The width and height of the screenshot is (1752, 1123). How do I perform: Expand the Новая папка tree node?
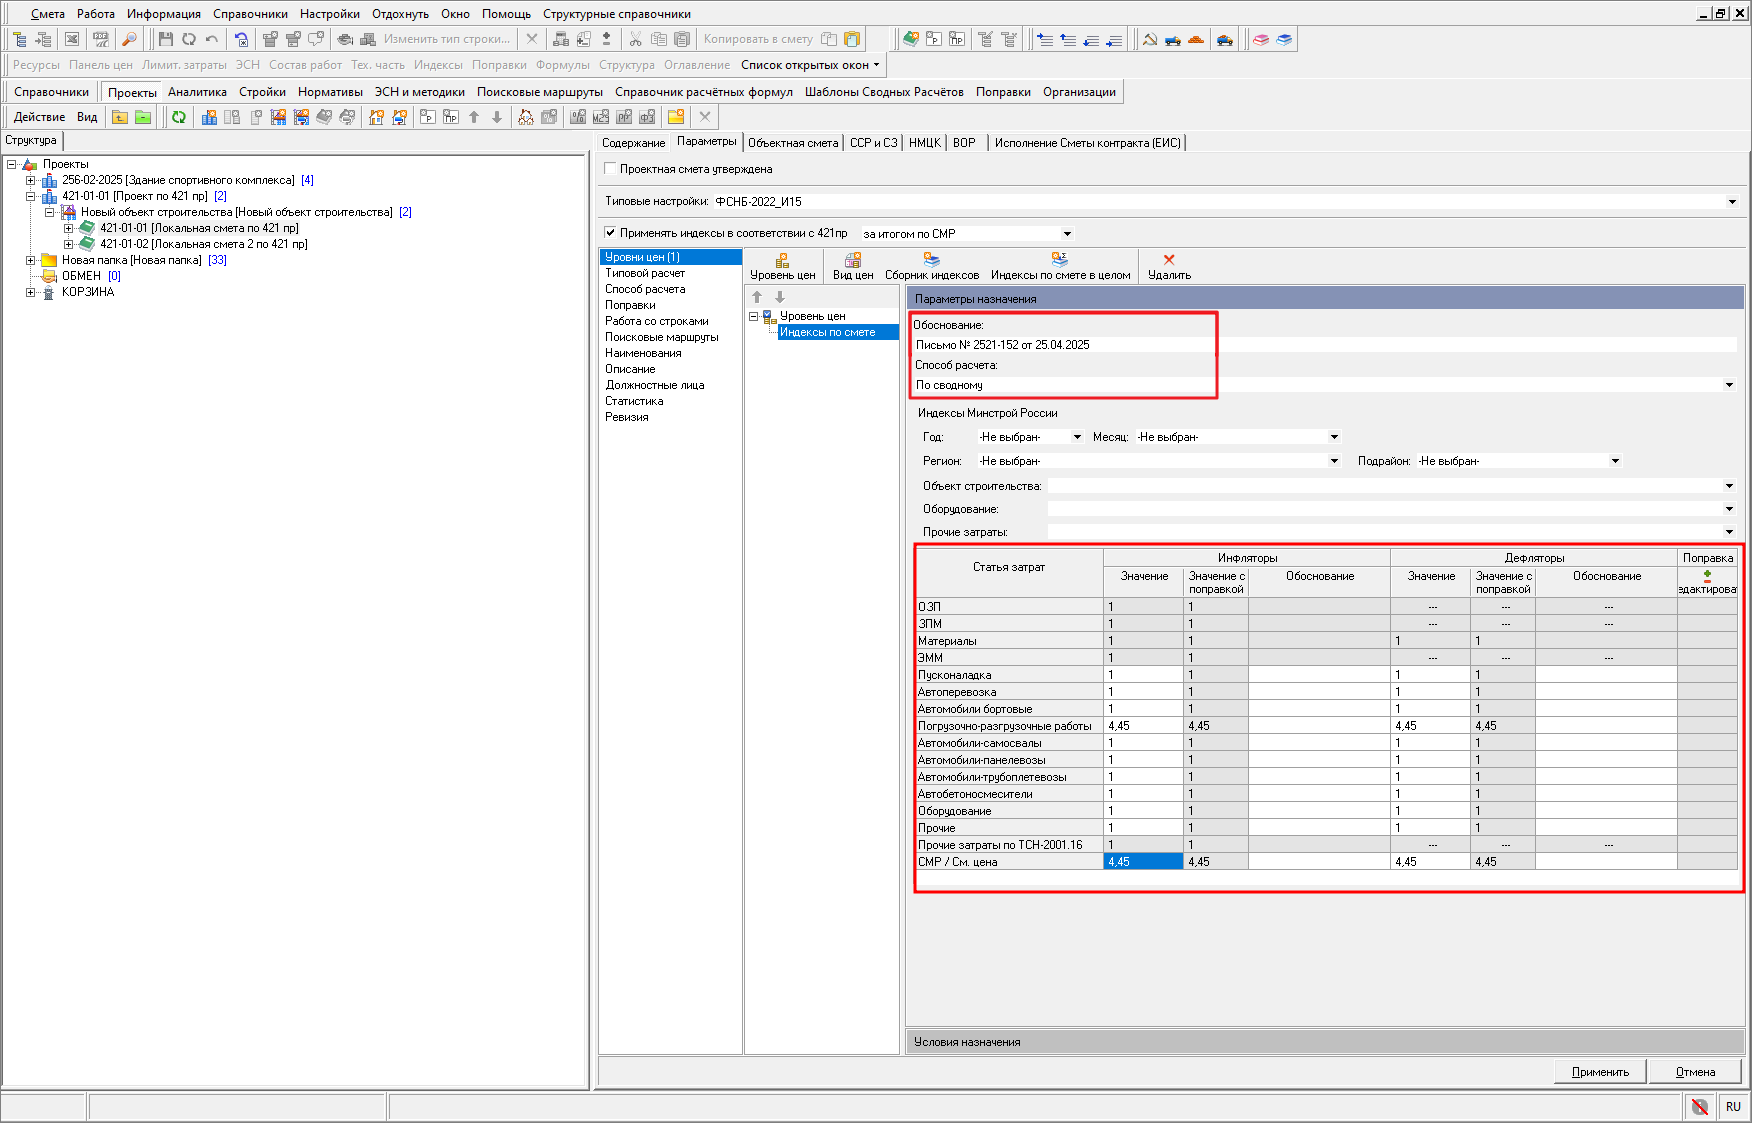pos(31,260)
